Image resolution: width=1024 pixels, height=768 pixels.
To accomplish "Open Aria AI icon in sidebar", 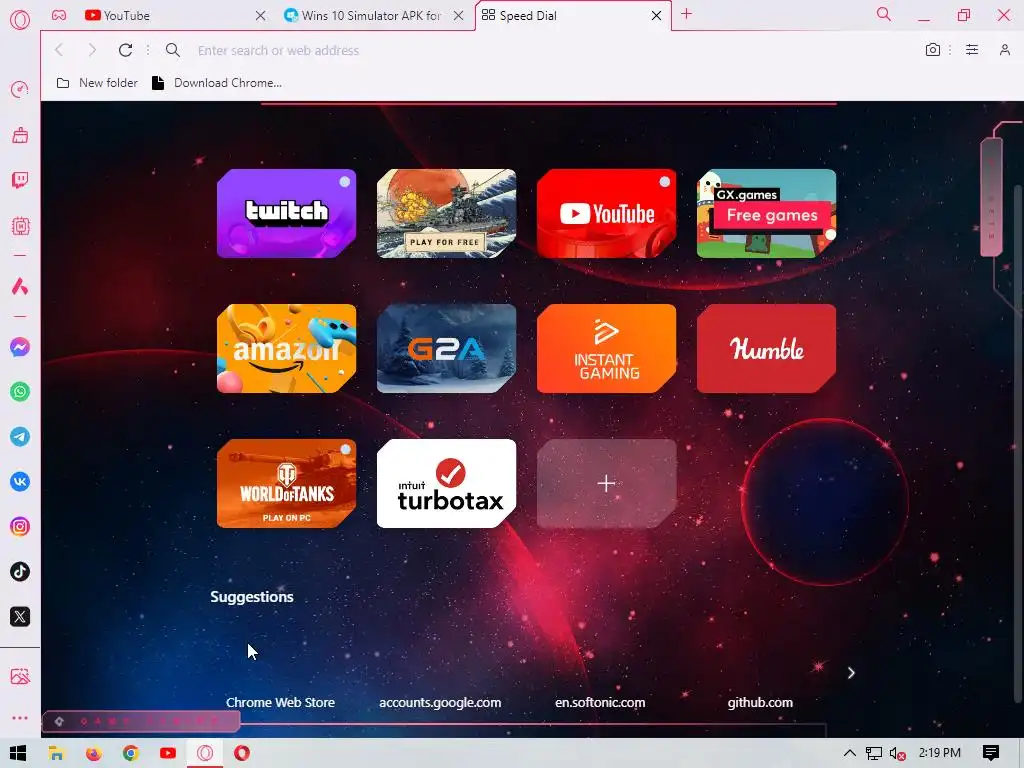I will (x=20, y=286).
